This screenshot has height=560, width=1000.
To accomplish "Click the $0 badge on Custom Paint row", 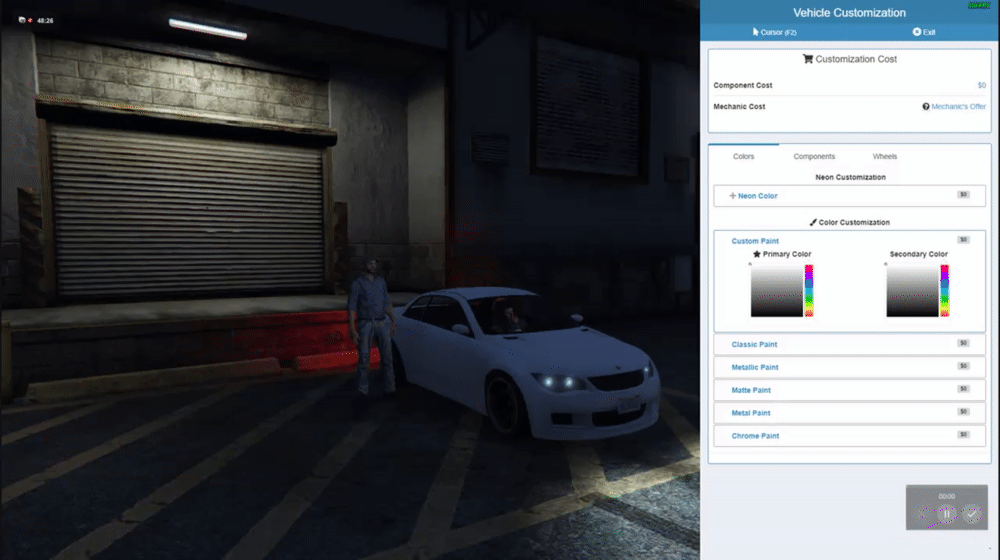I will tap(964, 240).
